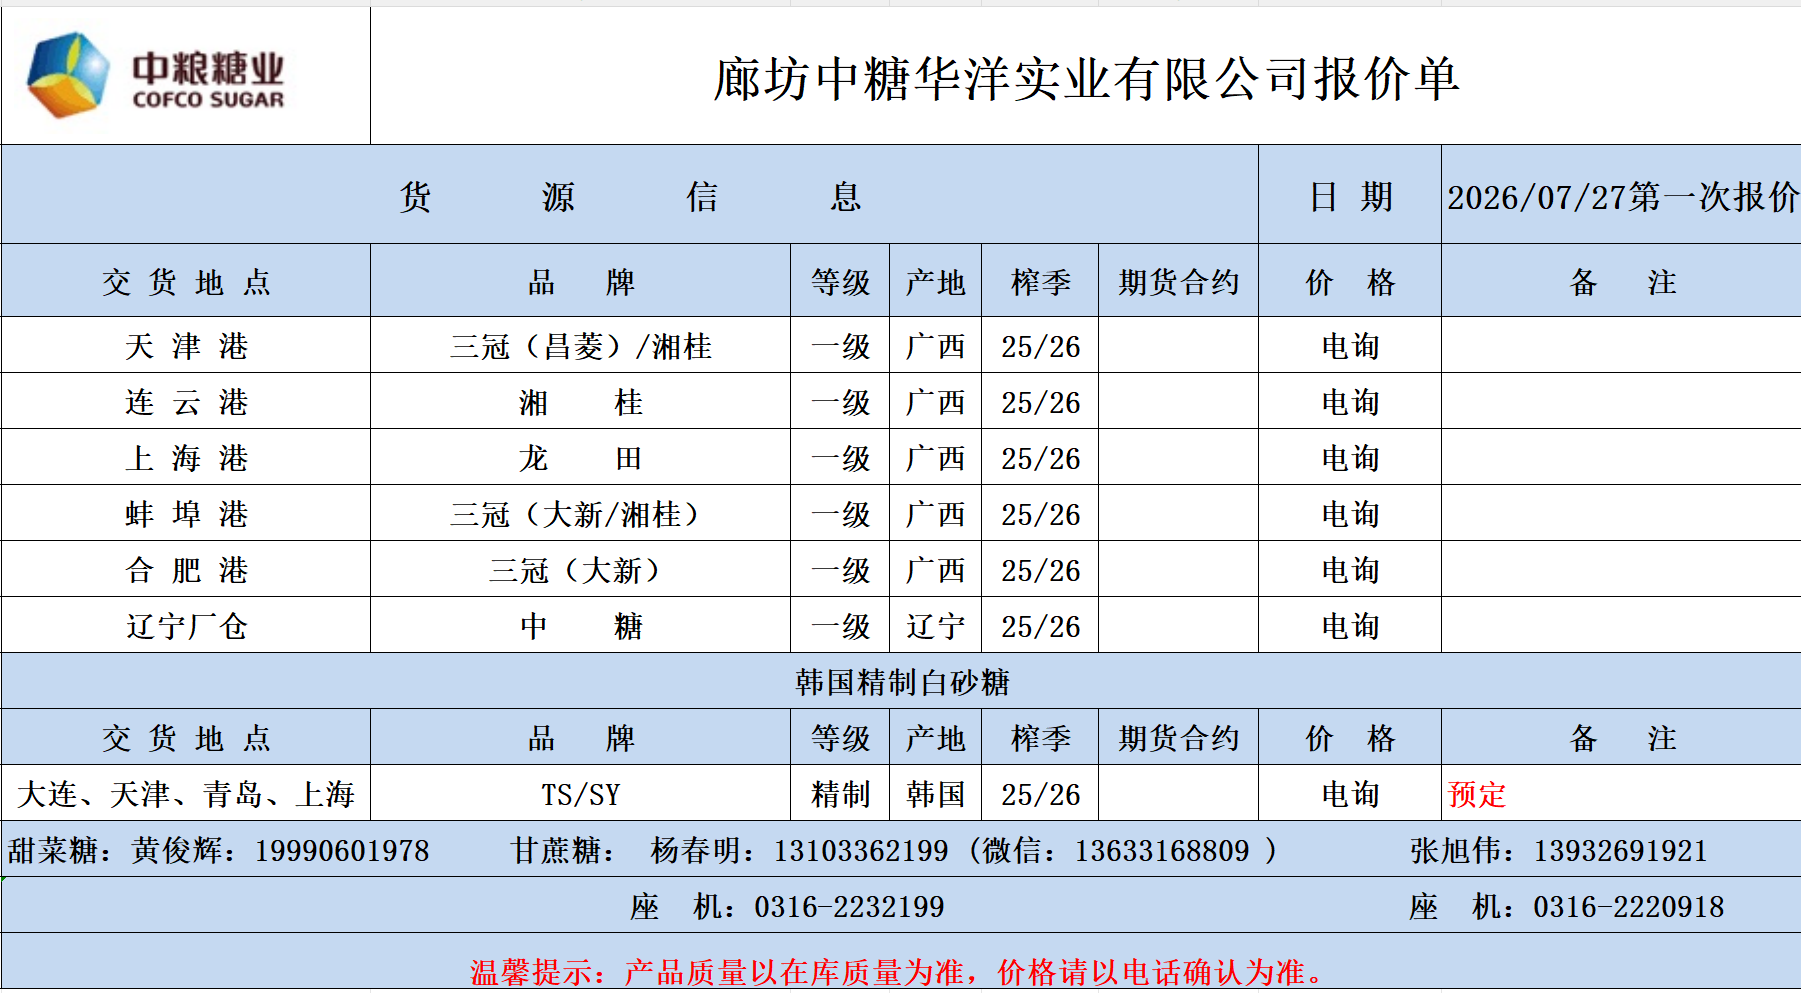This screenshot has width=1801, height=993.
Task: Select the 交货地点 header above 天津港
Action: tap(186, 282)
